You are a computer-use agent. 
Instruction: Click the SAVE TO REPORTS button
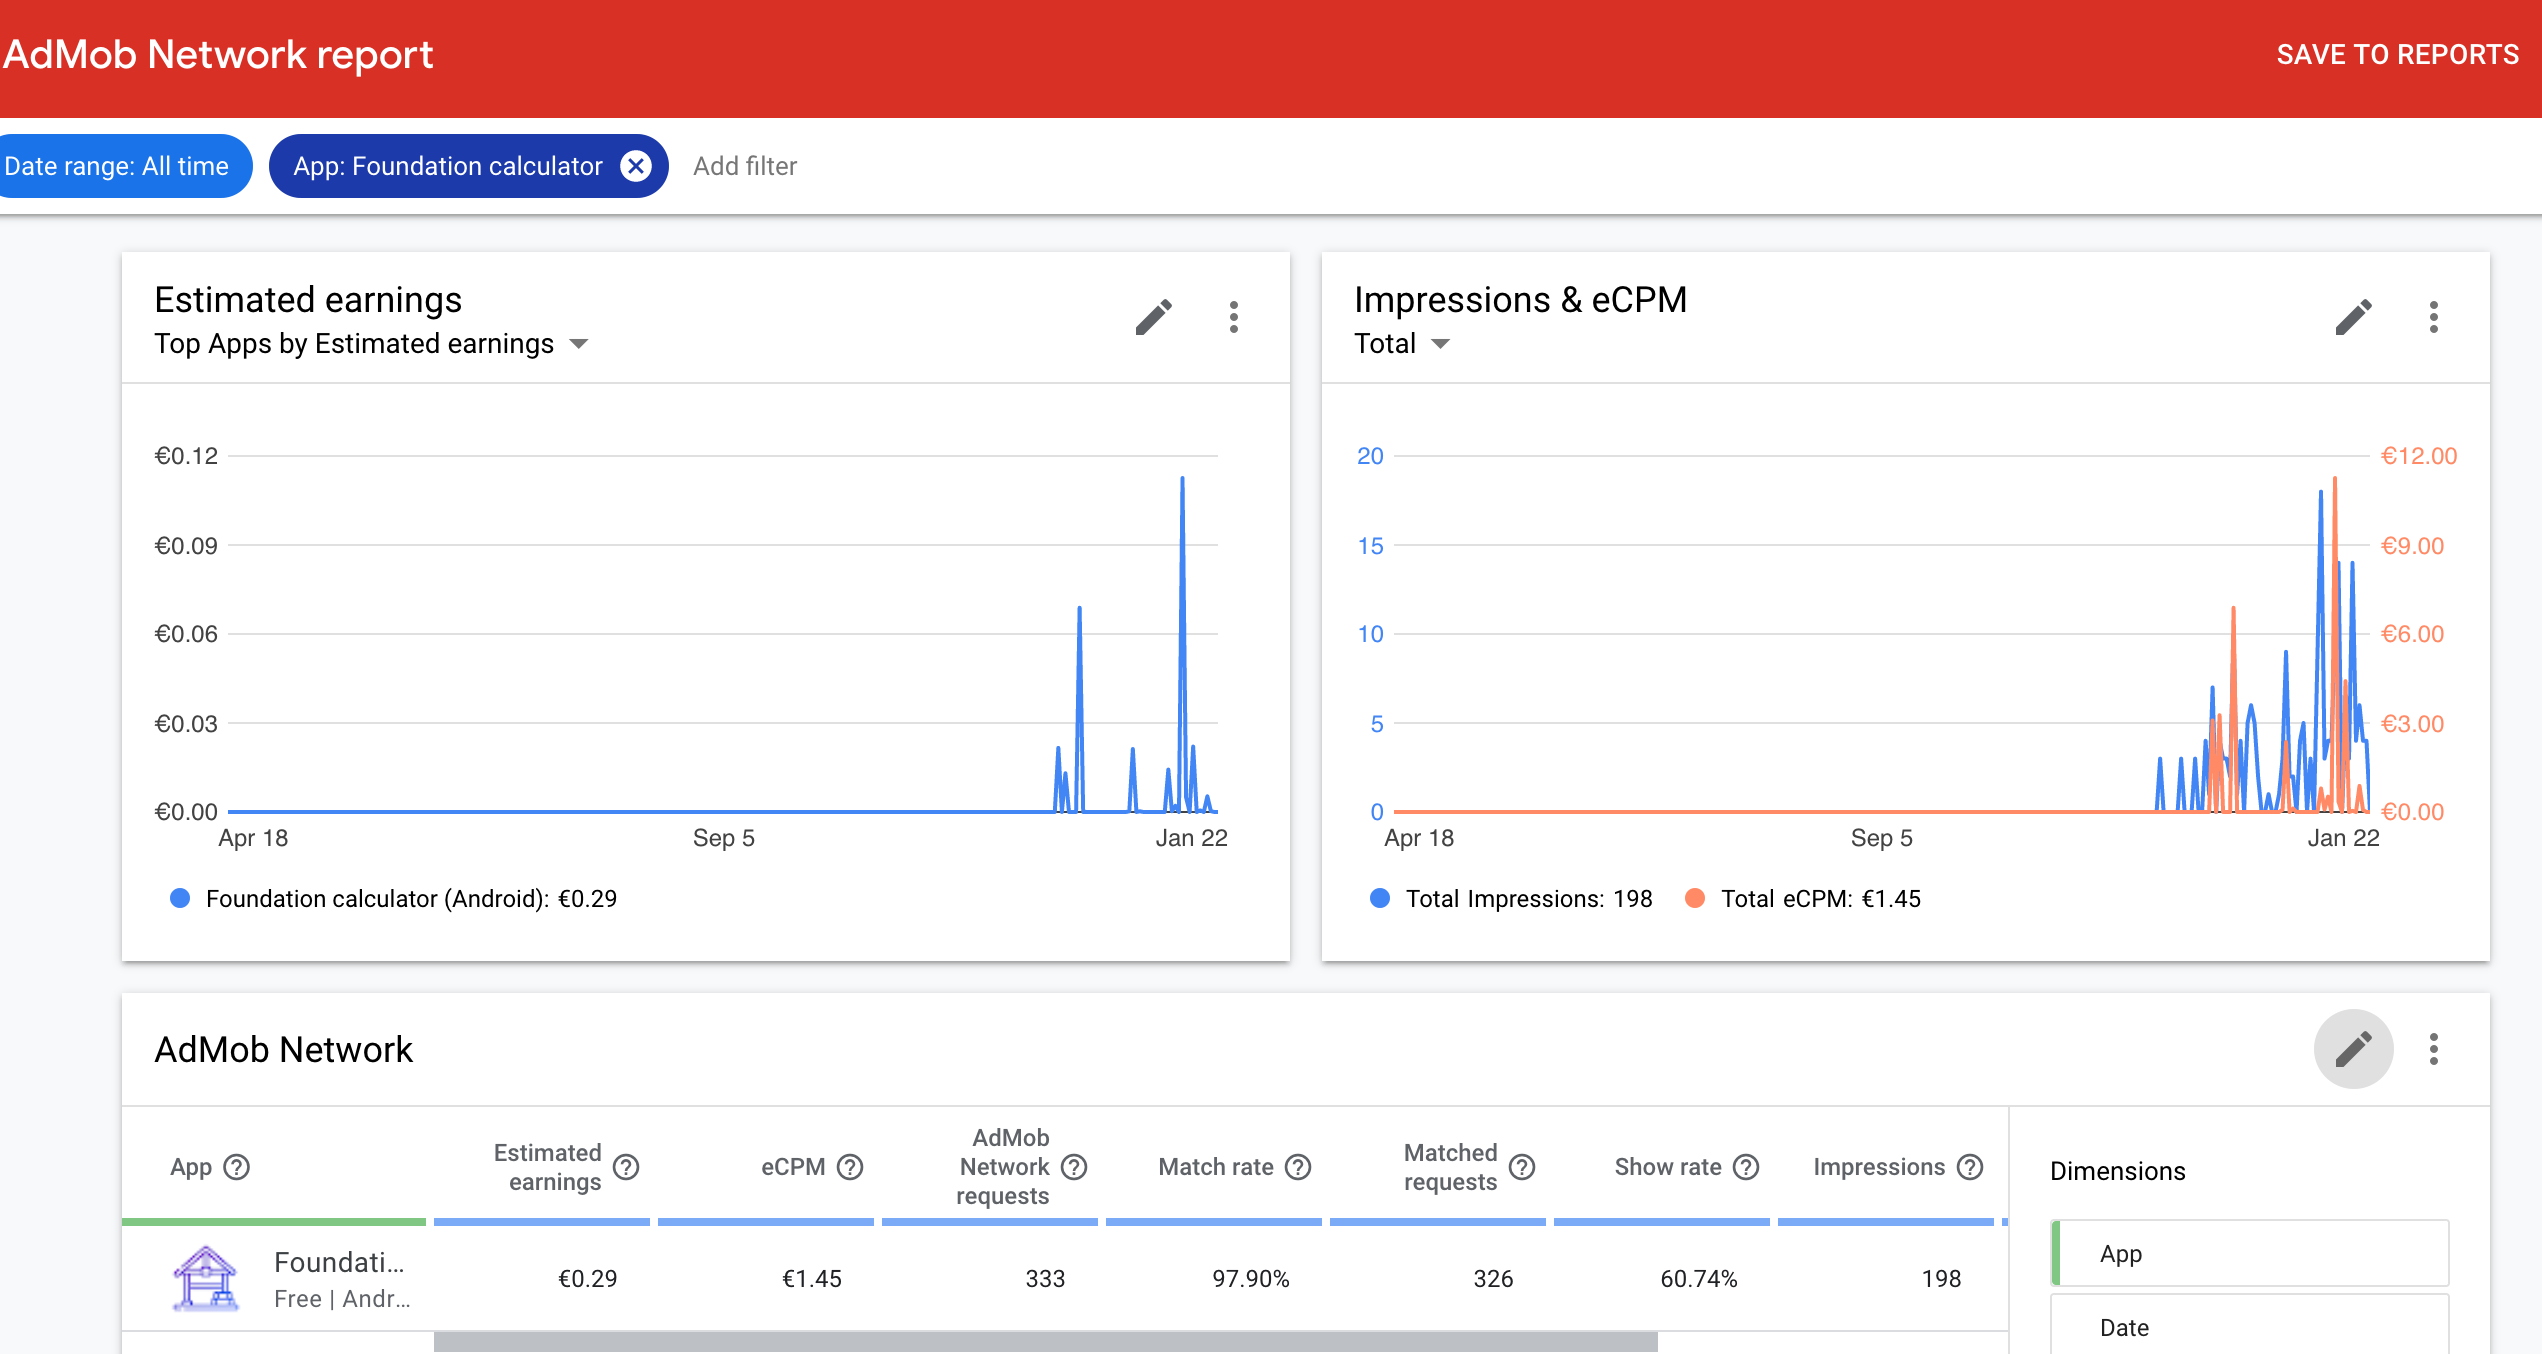(2397, 55)
